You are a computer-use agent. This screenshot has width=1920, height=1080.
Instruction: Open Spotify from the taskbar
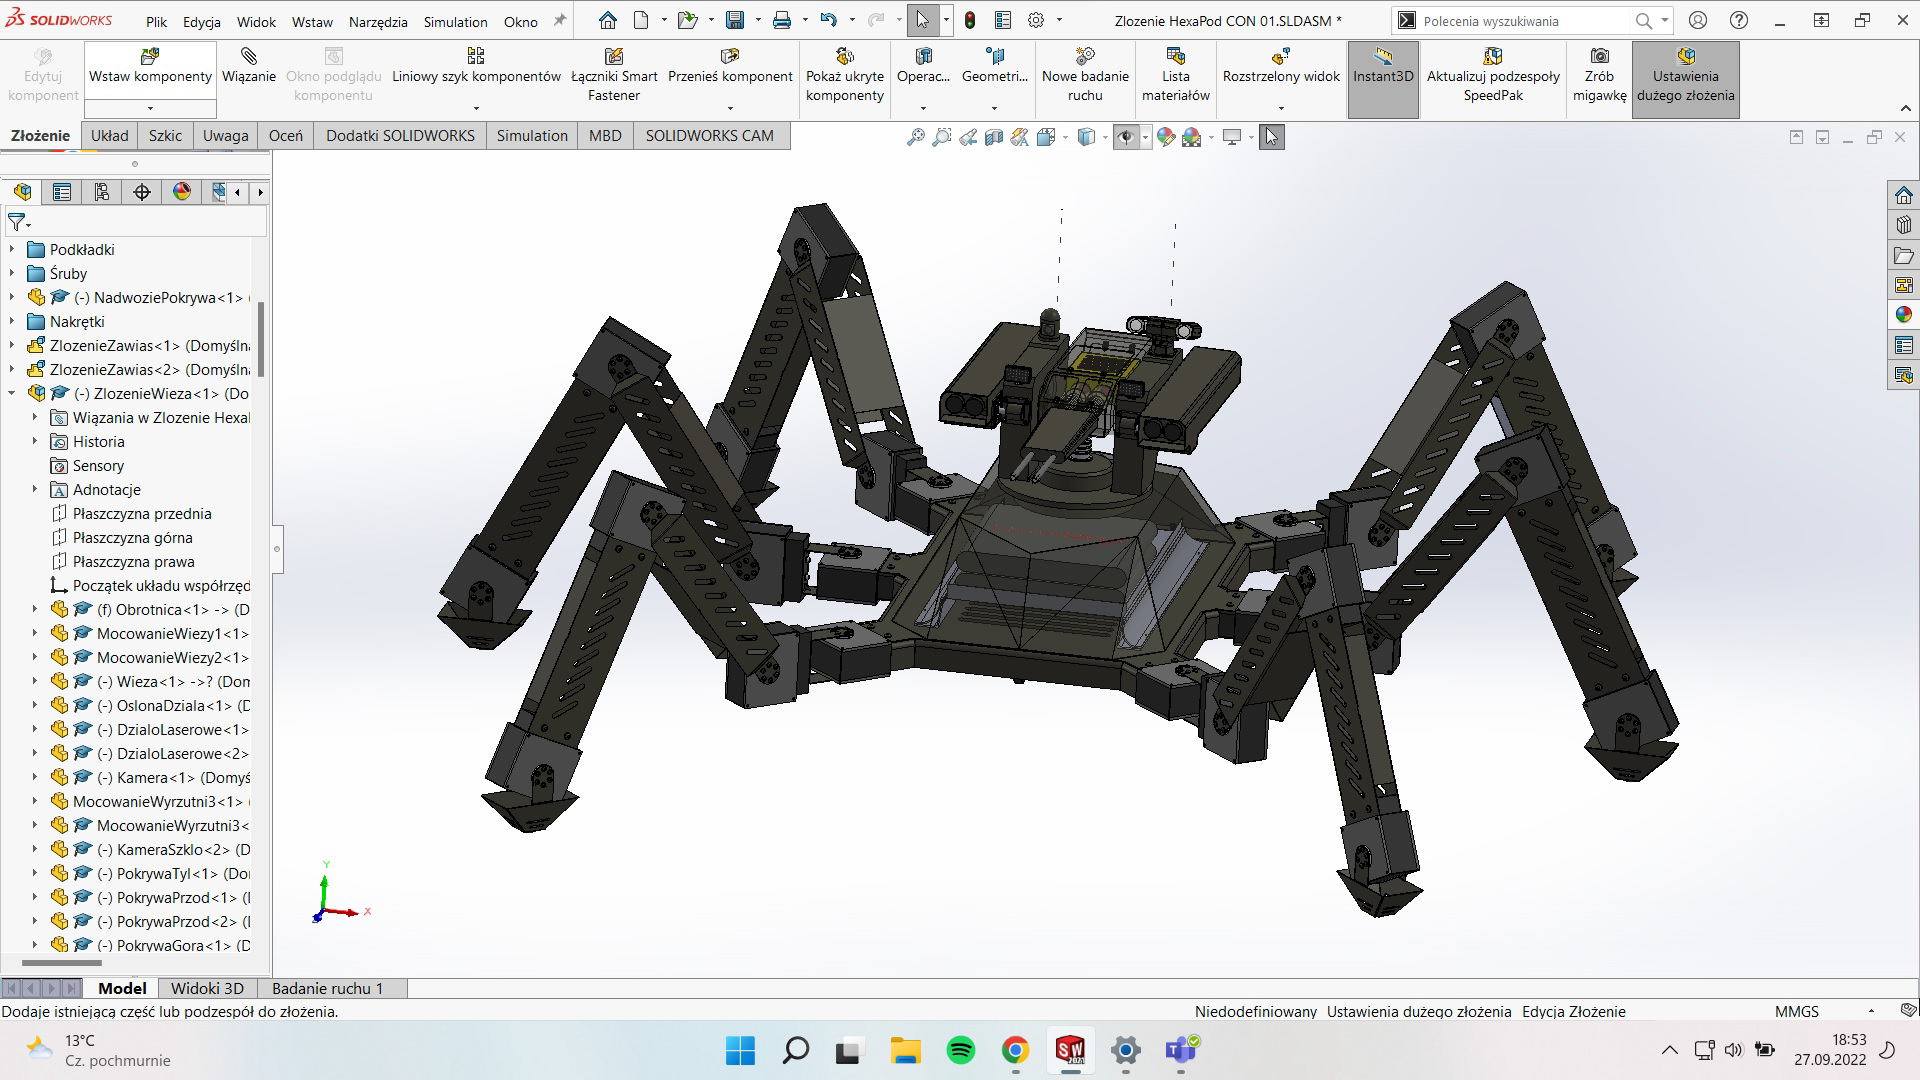961,1050
